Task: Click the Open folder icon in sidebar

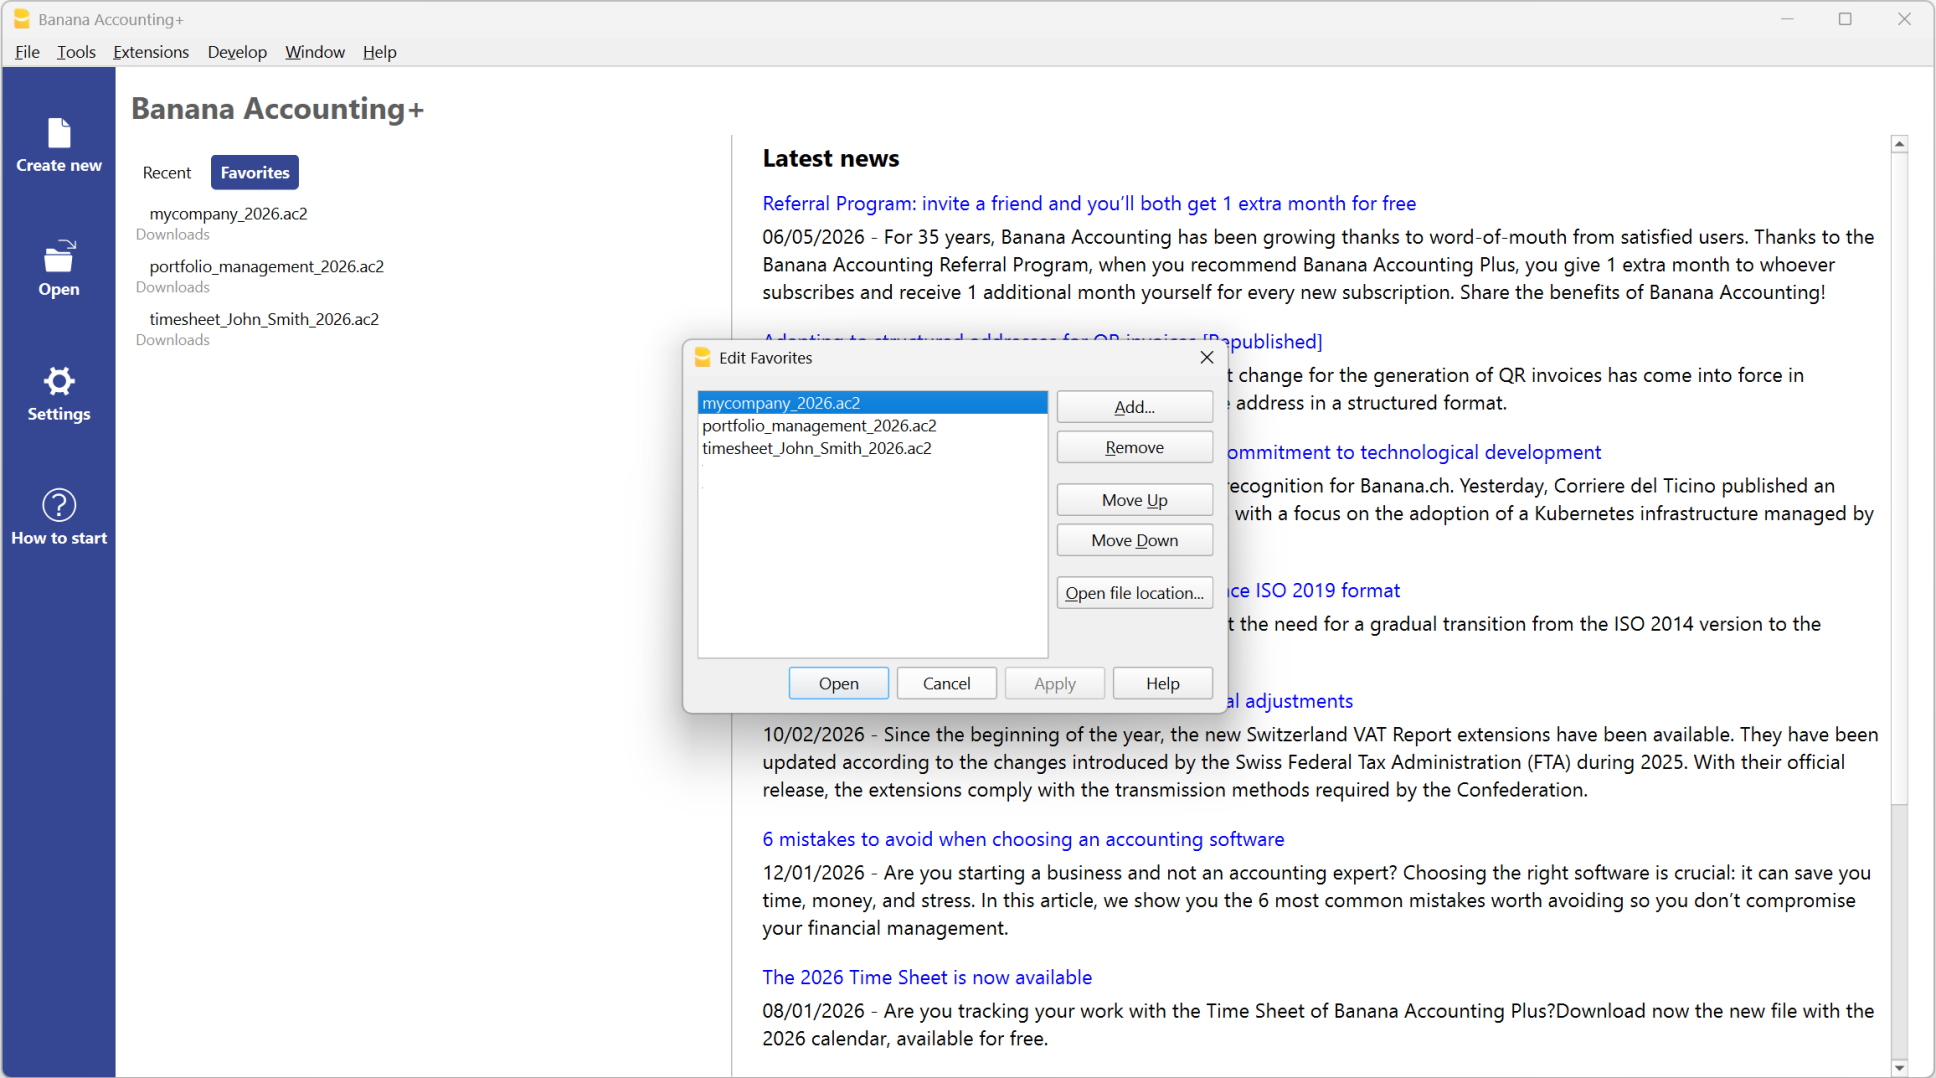Action: point(59,256)
